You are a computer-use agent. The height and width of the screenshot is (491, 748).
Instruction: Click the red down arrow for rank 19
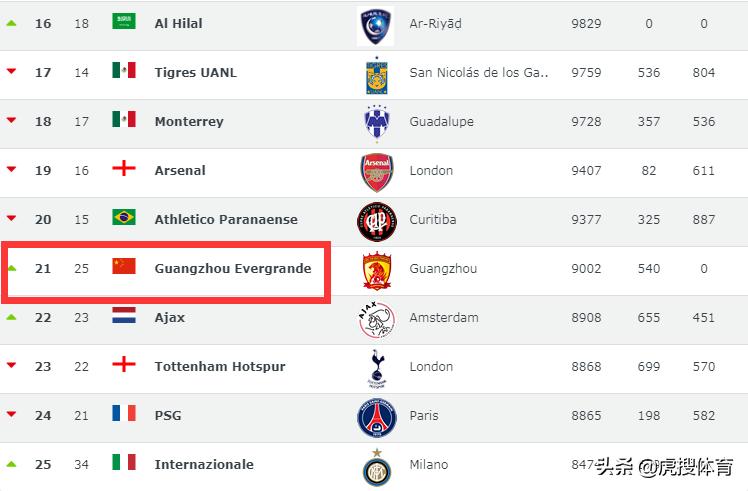click(12, 170)
